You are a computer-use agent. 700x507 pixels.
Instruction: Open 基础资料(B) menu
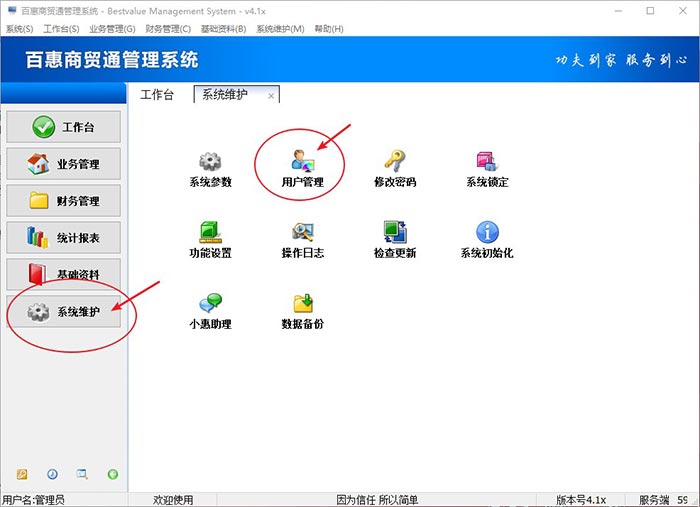pos(223,29)
